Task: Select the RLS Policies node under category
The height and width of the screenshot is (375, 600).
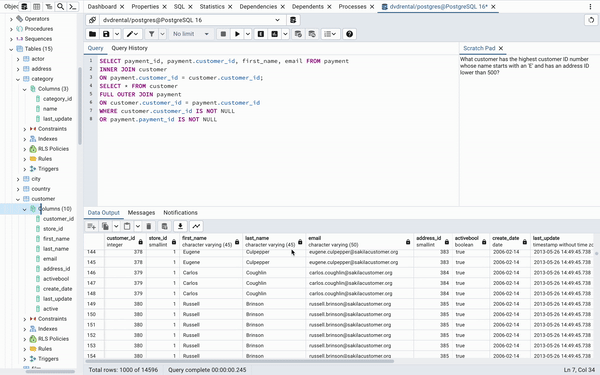Action: 53,149
